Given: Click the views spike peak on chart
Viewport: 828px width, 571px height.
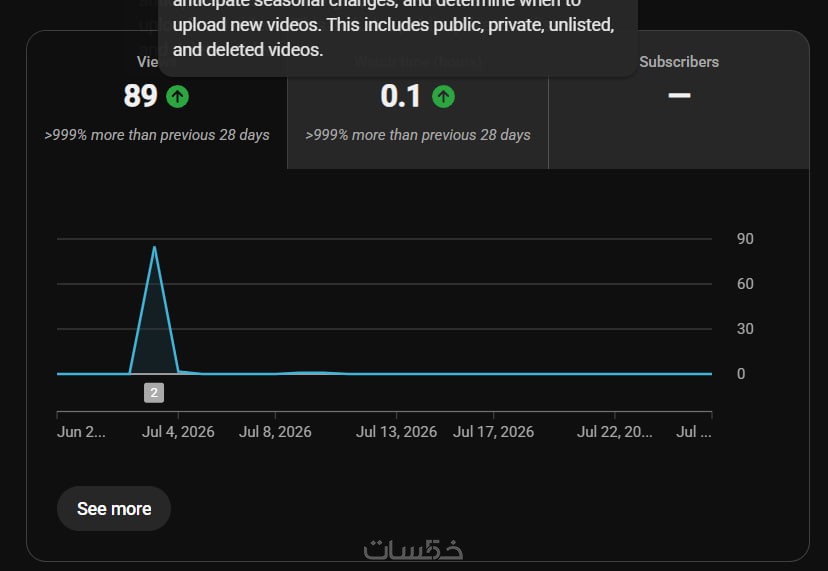Looking at the screenshot, I should (x=154, y=247).
